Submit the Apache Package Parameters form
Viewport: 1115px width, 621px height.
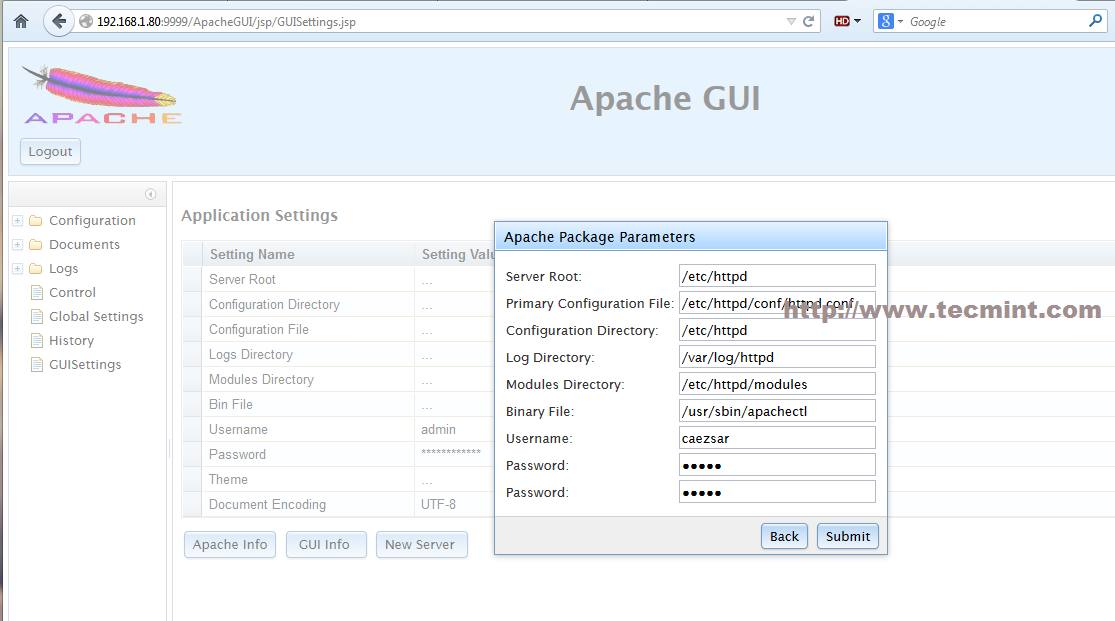pyautogui.click(x=847, y=536)
